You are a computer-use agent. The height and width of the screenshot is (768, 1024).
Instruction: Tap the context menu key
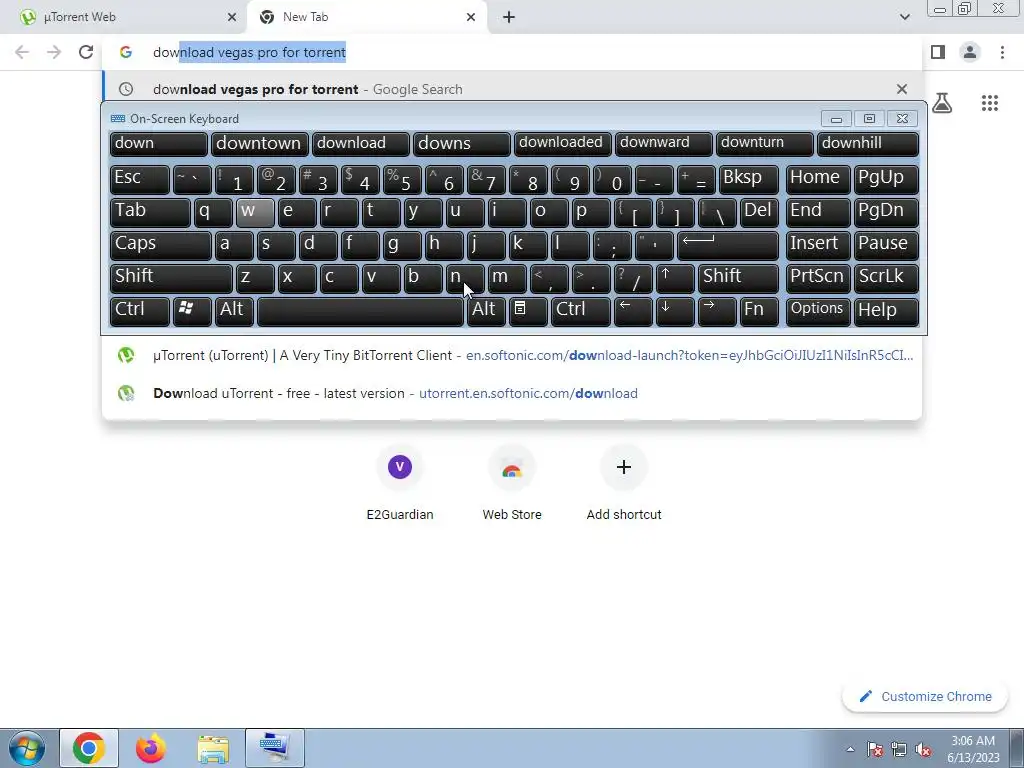click(x=528, y=312)
